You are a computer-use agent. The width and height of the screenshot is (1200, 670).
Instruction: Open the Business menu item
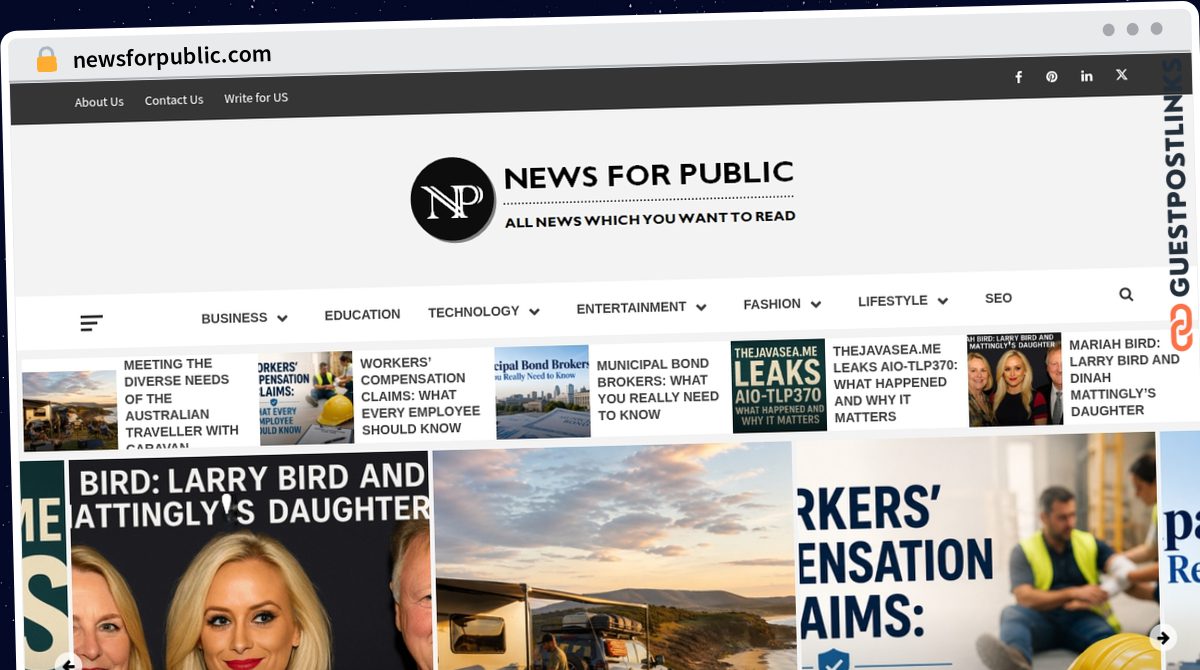[234, 318]
